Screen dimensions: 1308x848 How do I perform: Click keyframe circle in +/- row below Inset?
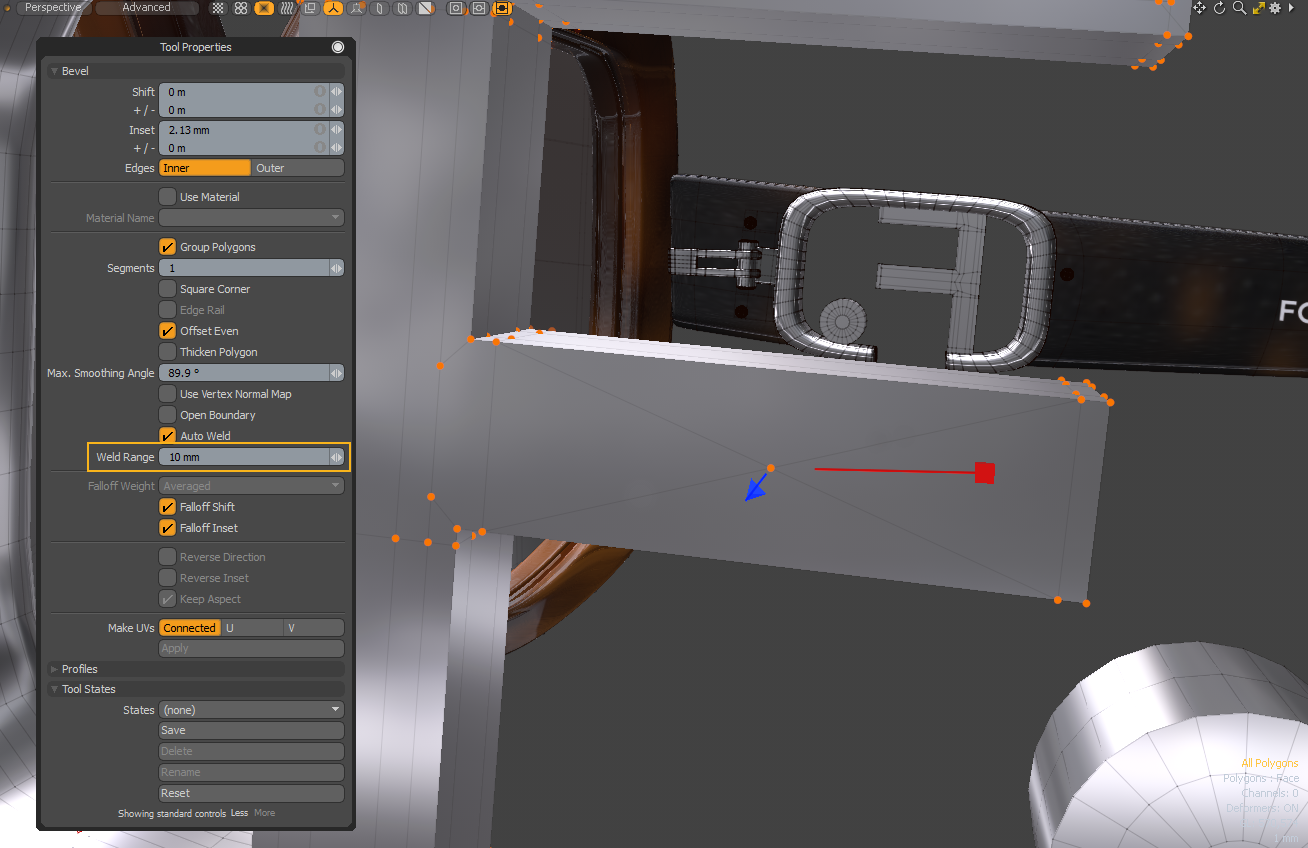tap(320, 147)
